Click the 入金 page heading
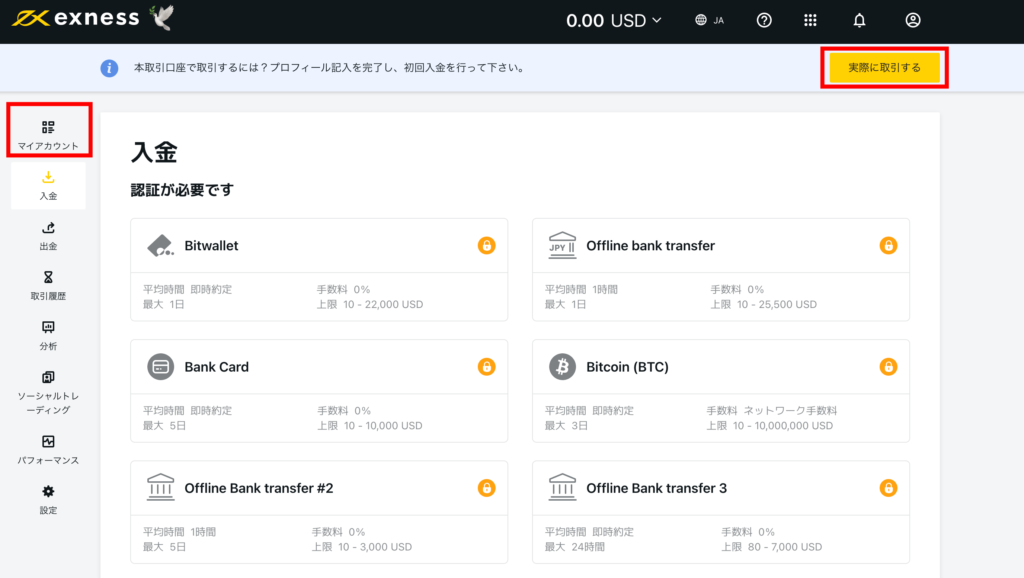1024x578 pixels. click(154, 152)
